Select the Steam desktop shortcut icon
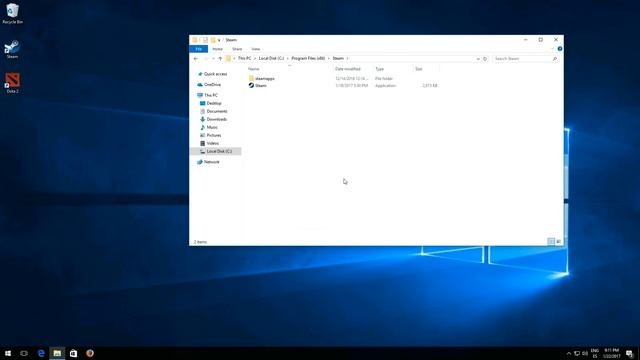Viewport: 640px width, 360px height. (x=12, y=49)
